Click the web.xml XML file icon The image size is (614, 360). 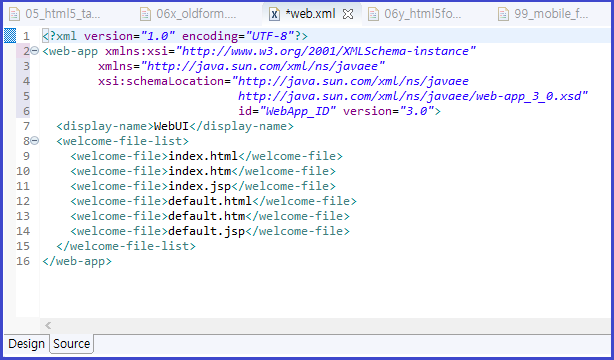pos(274,14)
